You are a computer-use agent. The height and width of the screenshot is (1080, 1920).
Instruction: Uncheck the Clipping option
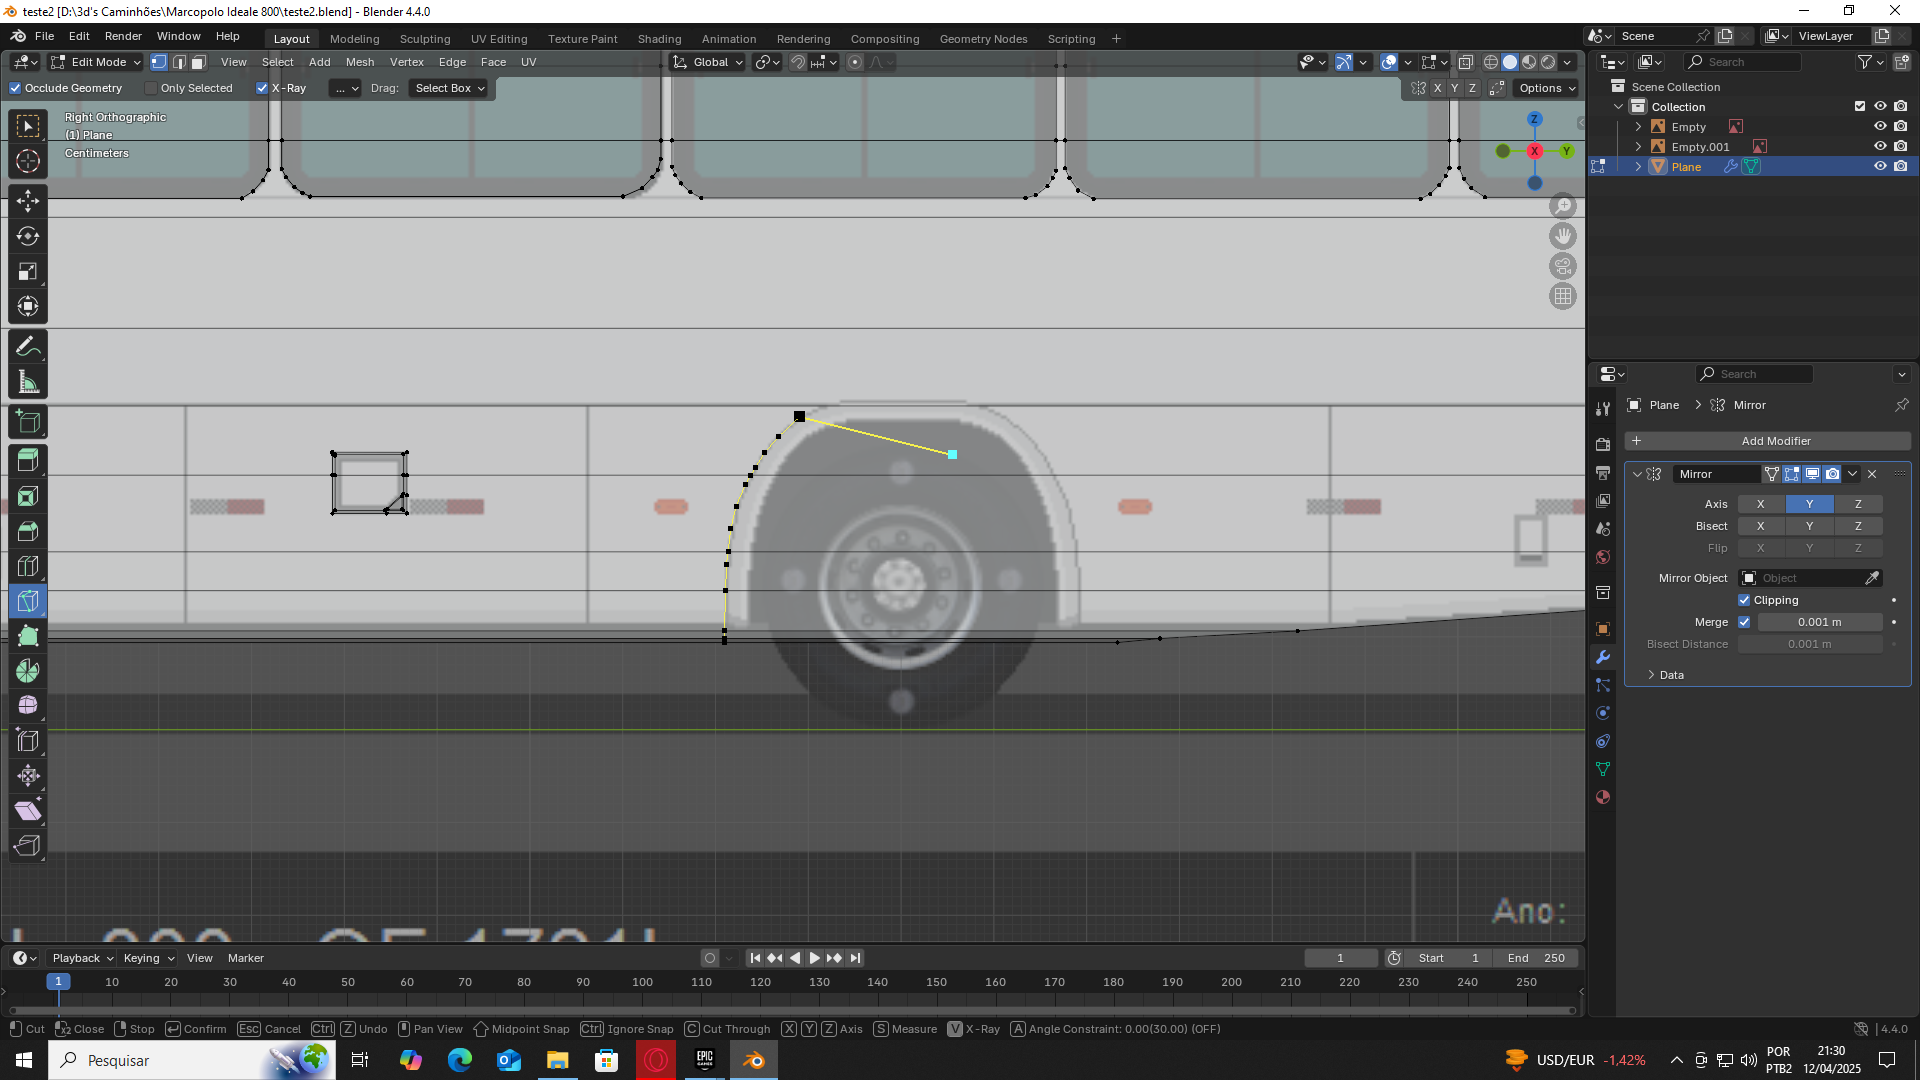click(x=1744, y=600)
